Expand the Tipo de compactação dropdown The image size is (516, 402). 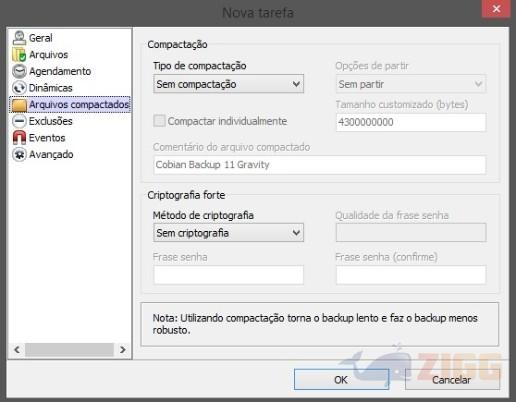point(229,84)
